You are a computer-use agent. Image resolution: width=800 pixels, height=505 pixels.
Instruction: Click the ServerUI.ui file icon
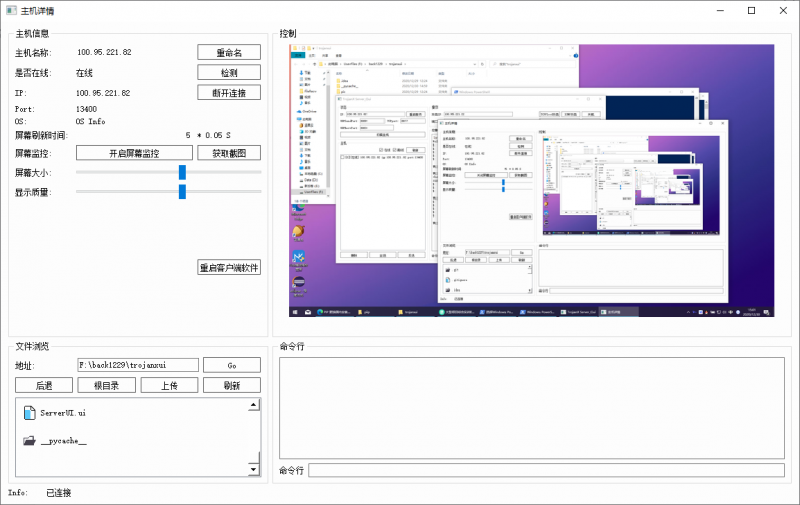[29, 412]
